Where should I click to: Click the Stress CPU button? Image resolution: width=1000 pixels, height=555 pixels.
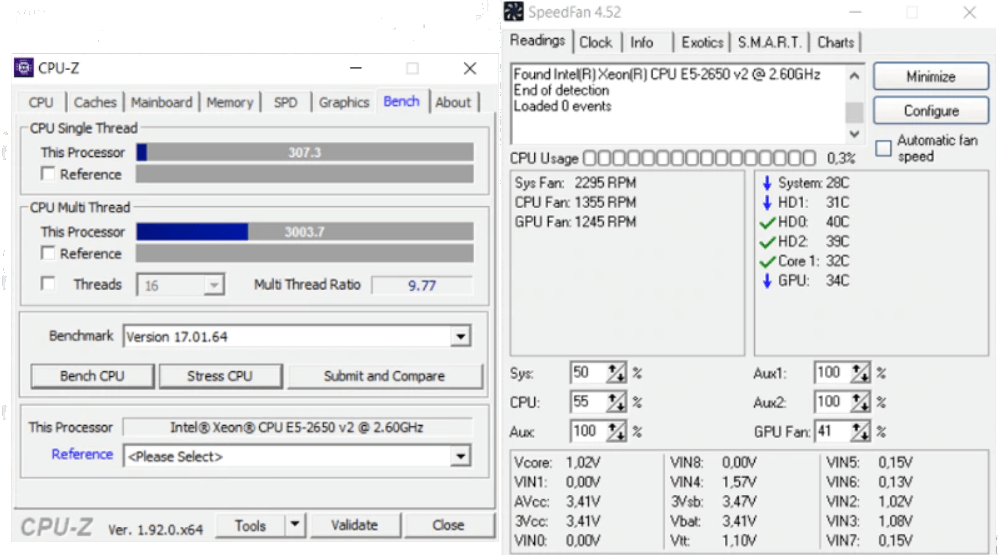point(220,376)
